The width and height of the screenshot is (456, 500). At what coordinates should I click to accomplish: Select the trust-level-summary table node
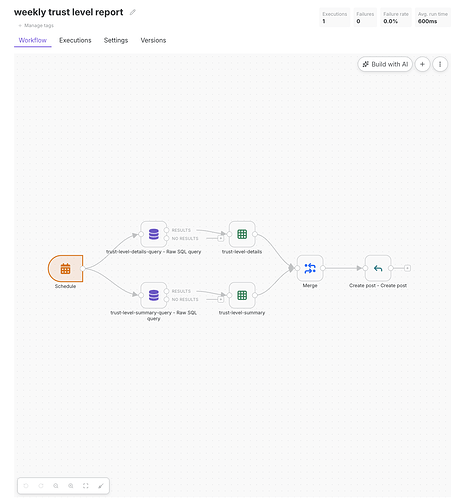pos(242,295)
